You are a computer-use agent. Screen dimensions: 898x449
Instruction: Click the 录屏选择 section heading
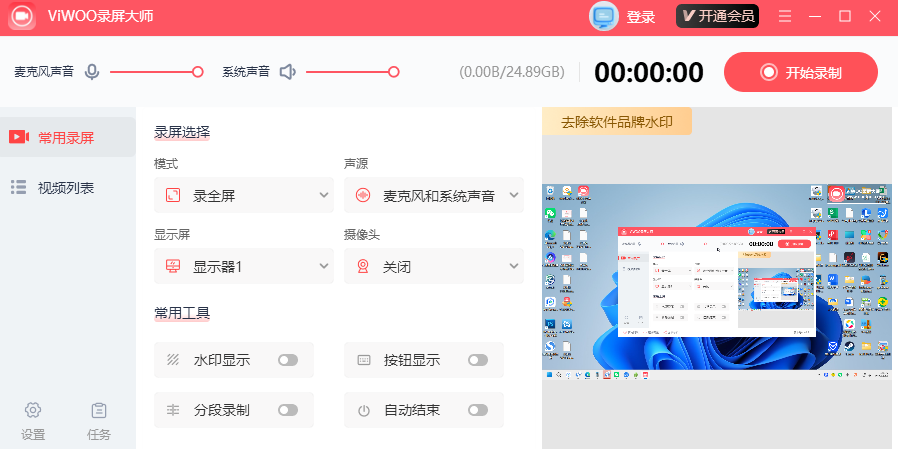(x=182, y=132)
